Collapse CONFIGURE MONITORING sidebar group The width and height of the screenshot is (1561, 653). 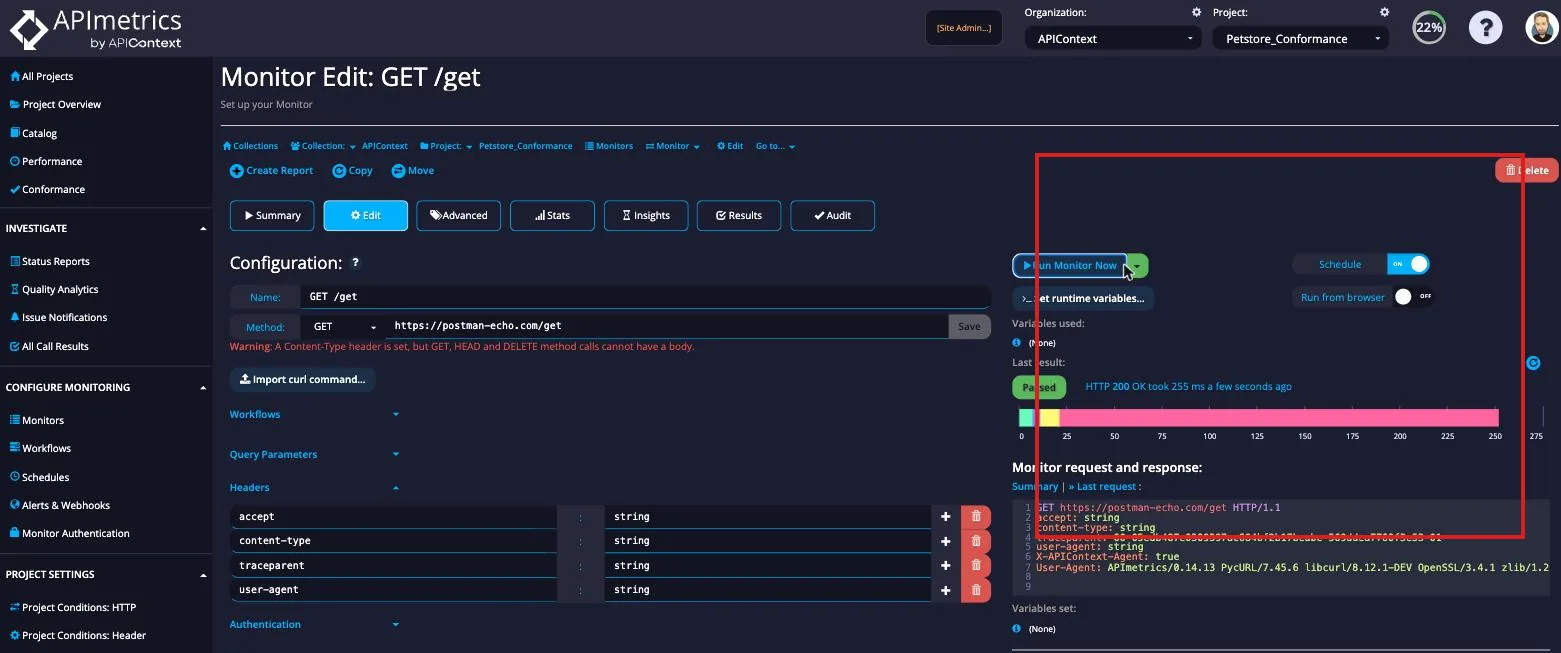coord(204,387)
